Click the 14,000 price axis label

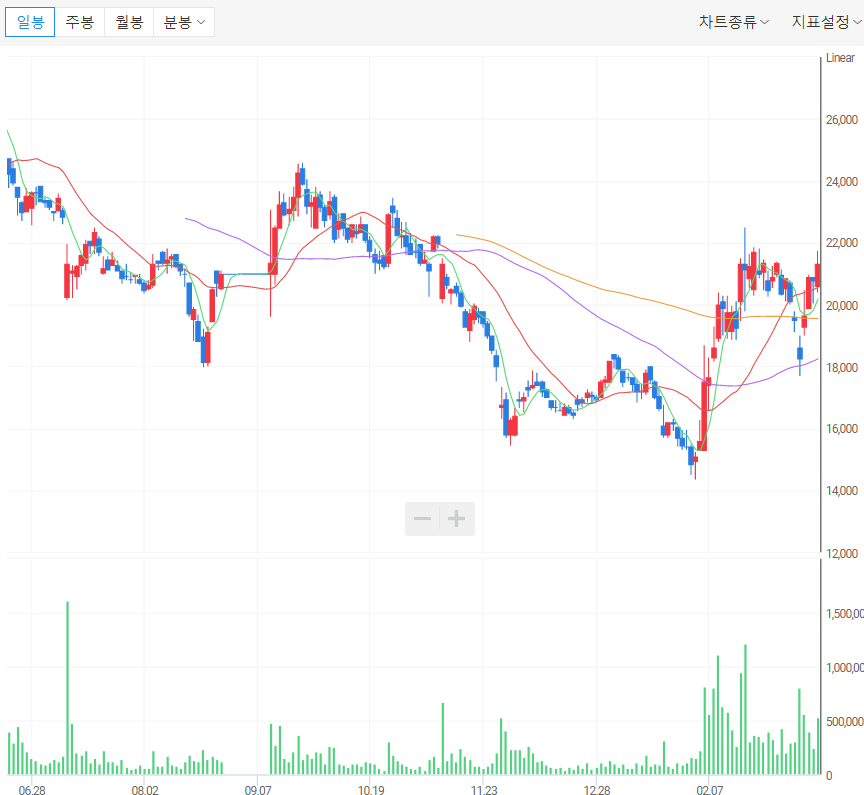(841, 491)
